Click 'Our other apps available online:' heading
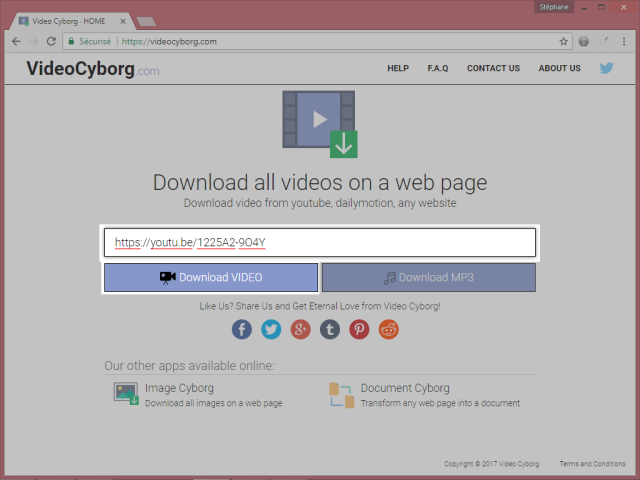 click(189, 365)
